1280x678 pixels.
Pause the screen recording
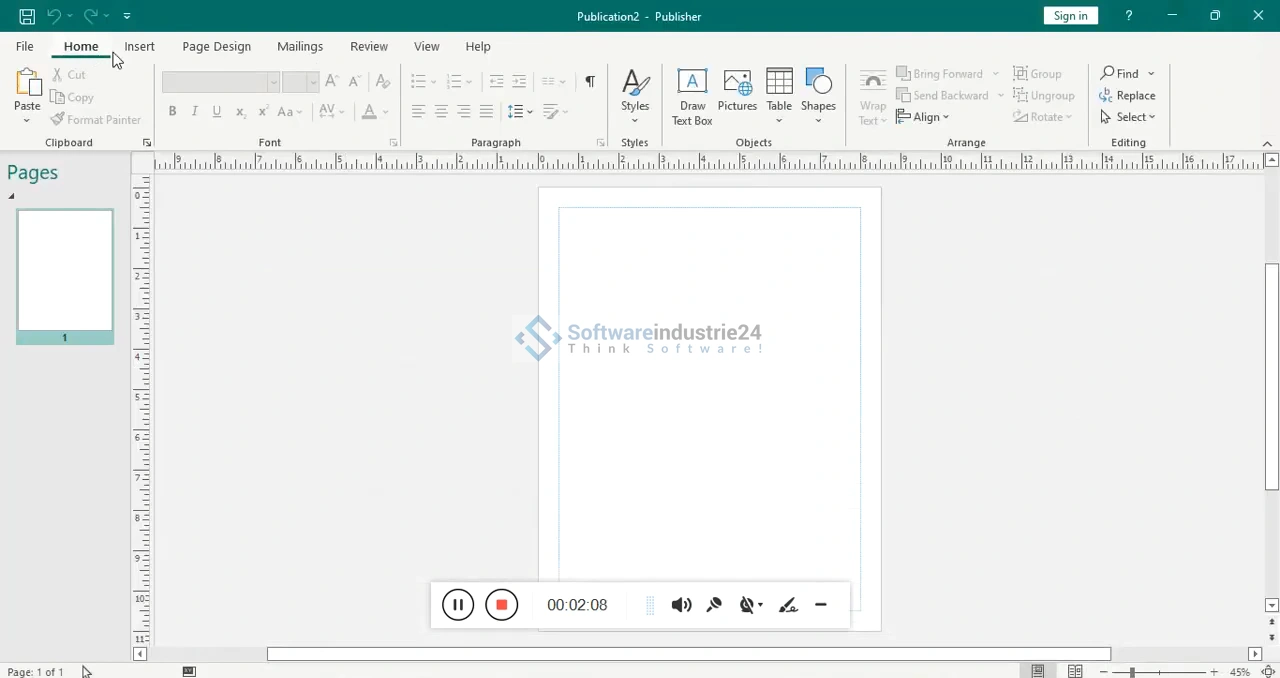coord(458,605)
